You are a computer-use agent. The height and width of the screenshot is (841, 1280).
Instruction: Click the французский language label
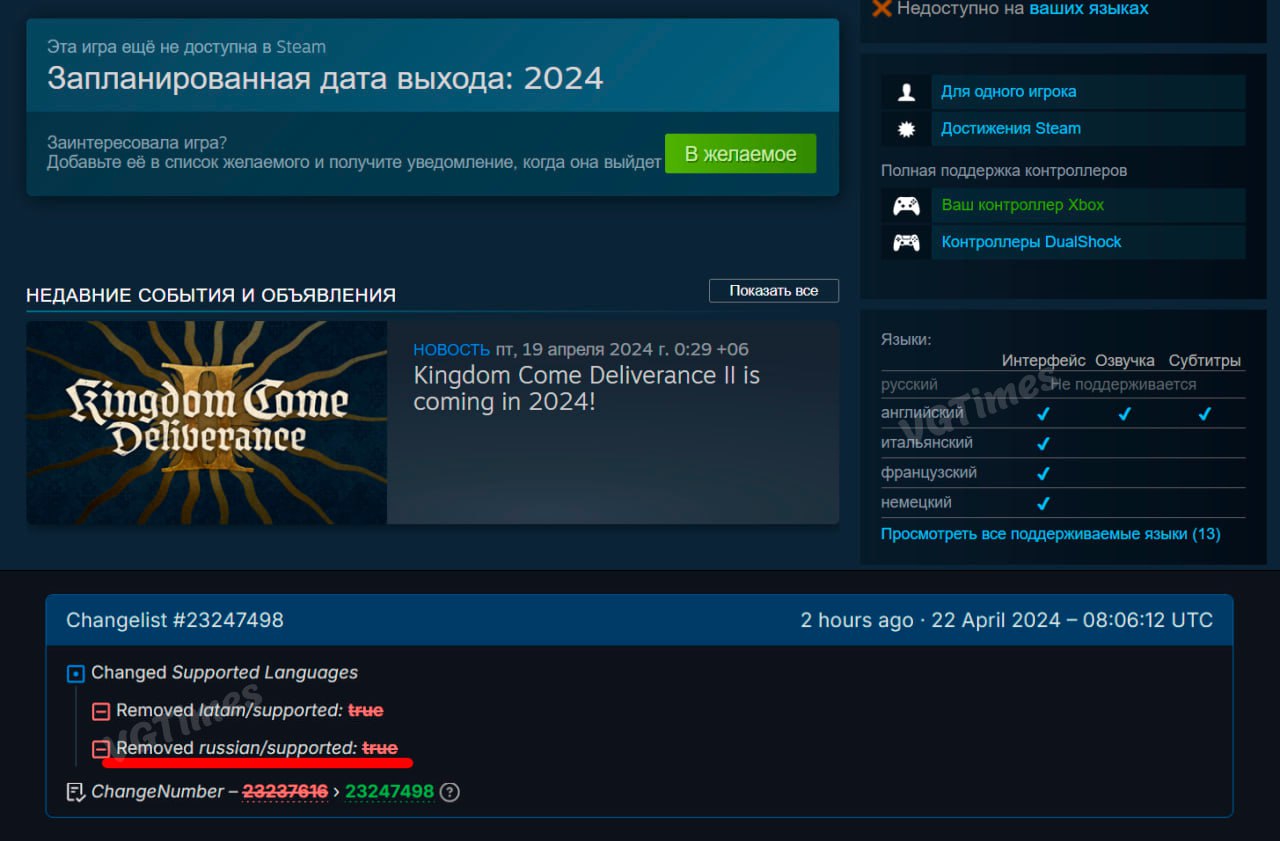point(929,472)
